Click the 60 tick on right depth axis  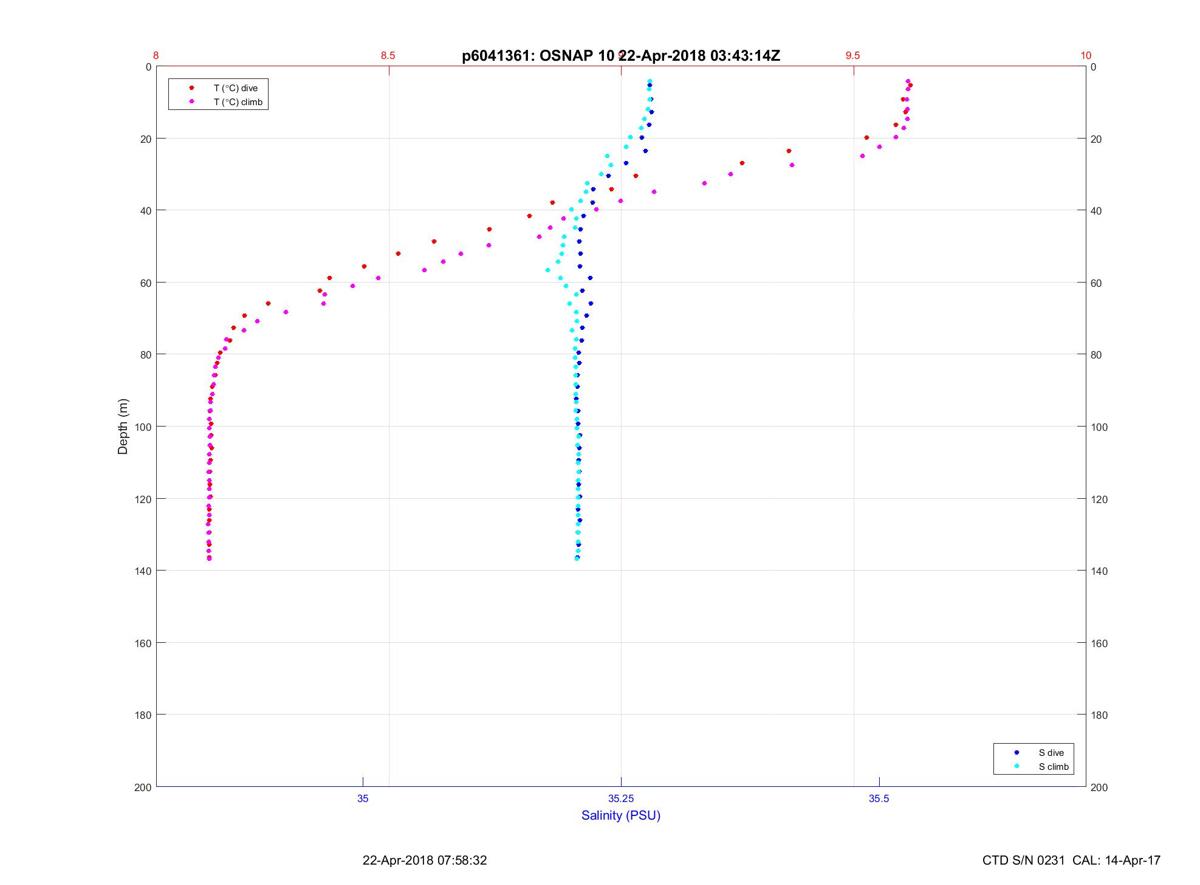[1096, 283]
